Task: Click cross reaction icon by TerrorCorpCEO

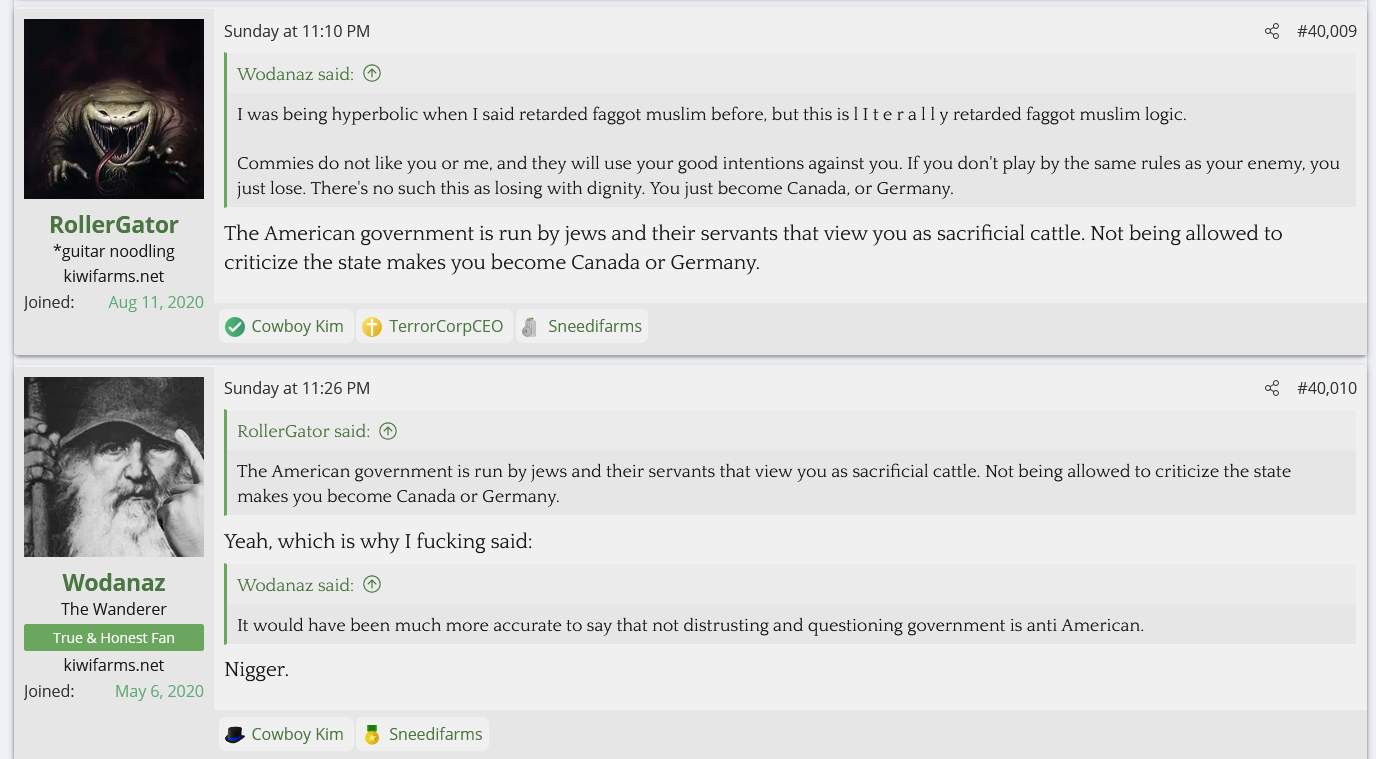Action: click(372, 326)
